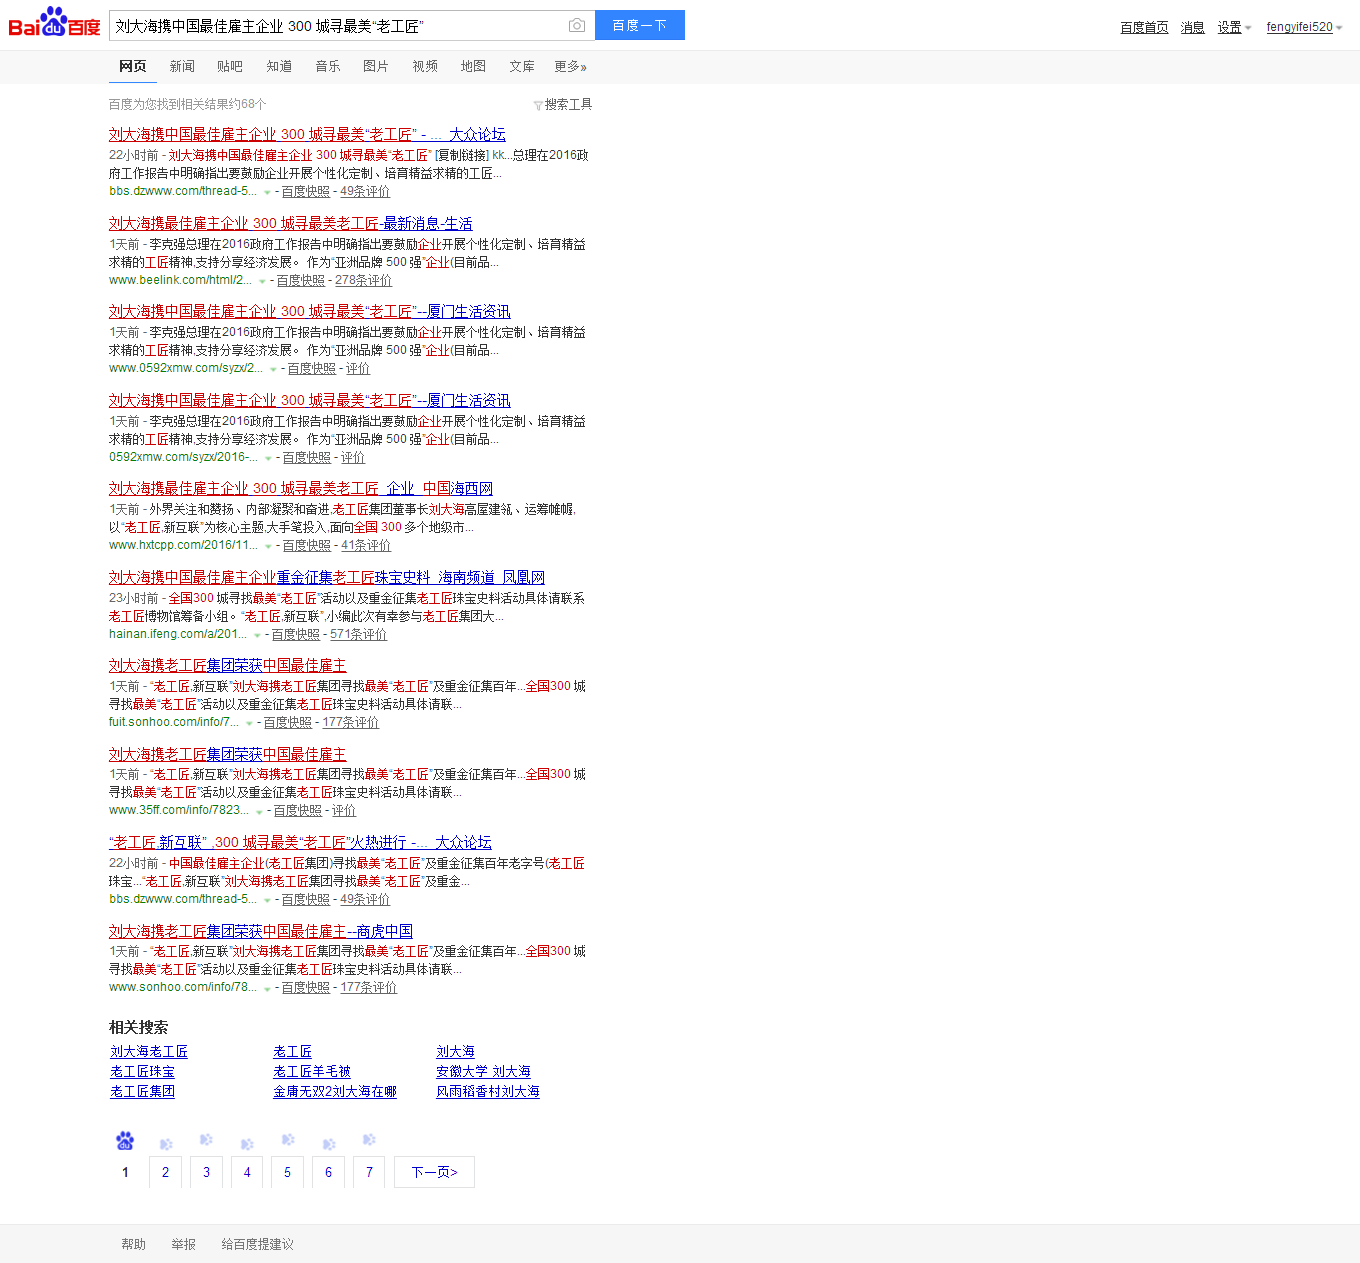Click the Baidu logo

55,22
